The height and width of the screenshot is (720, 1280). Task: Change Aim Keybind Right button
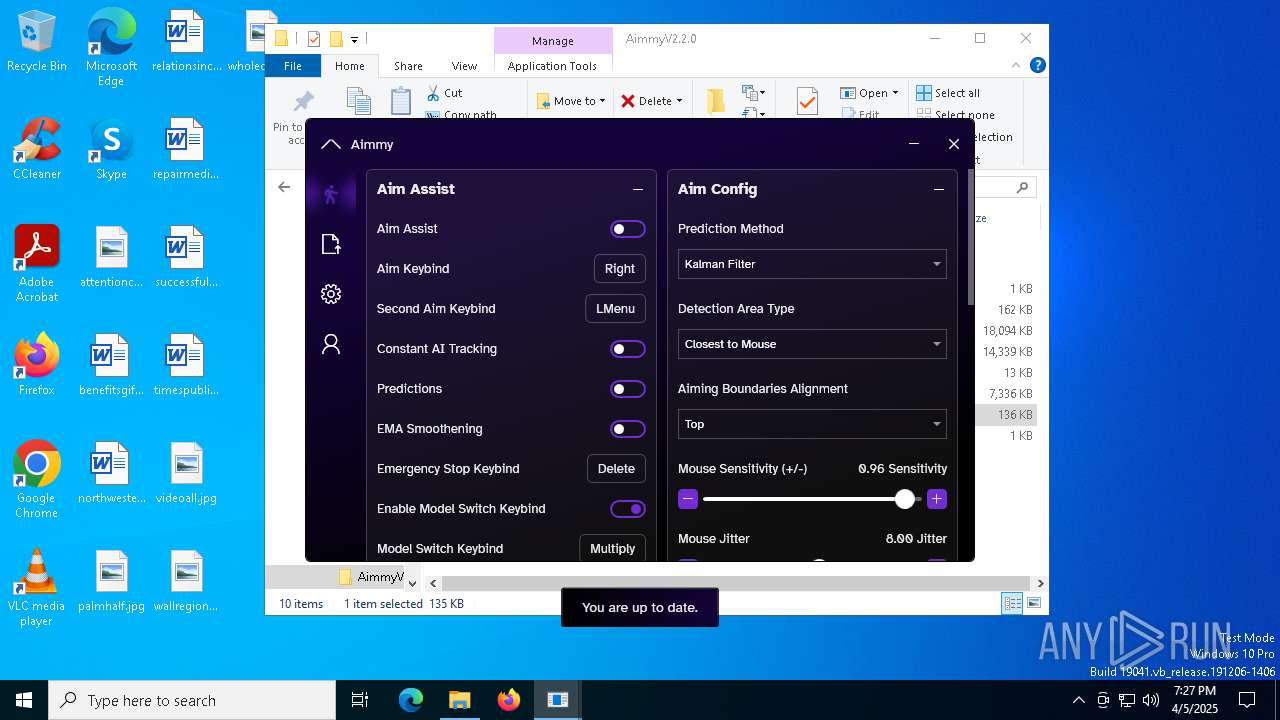coord(620,269)
